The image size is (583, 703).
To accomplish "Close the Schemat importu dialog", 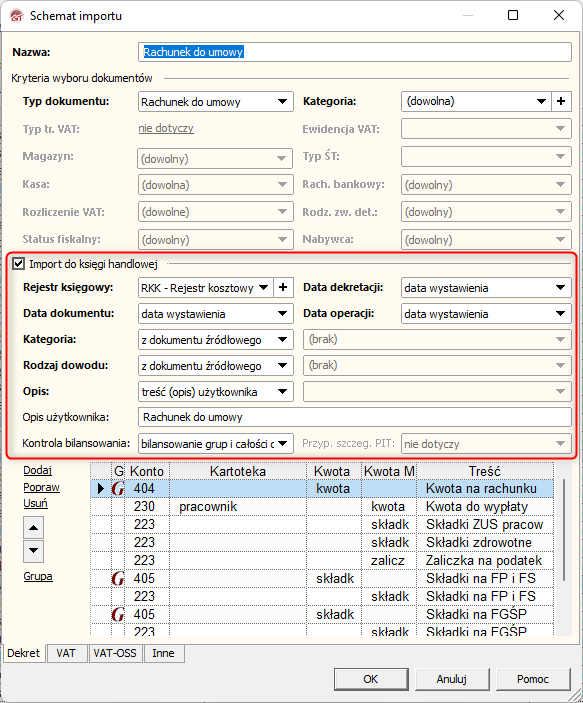I will (559, 15).
